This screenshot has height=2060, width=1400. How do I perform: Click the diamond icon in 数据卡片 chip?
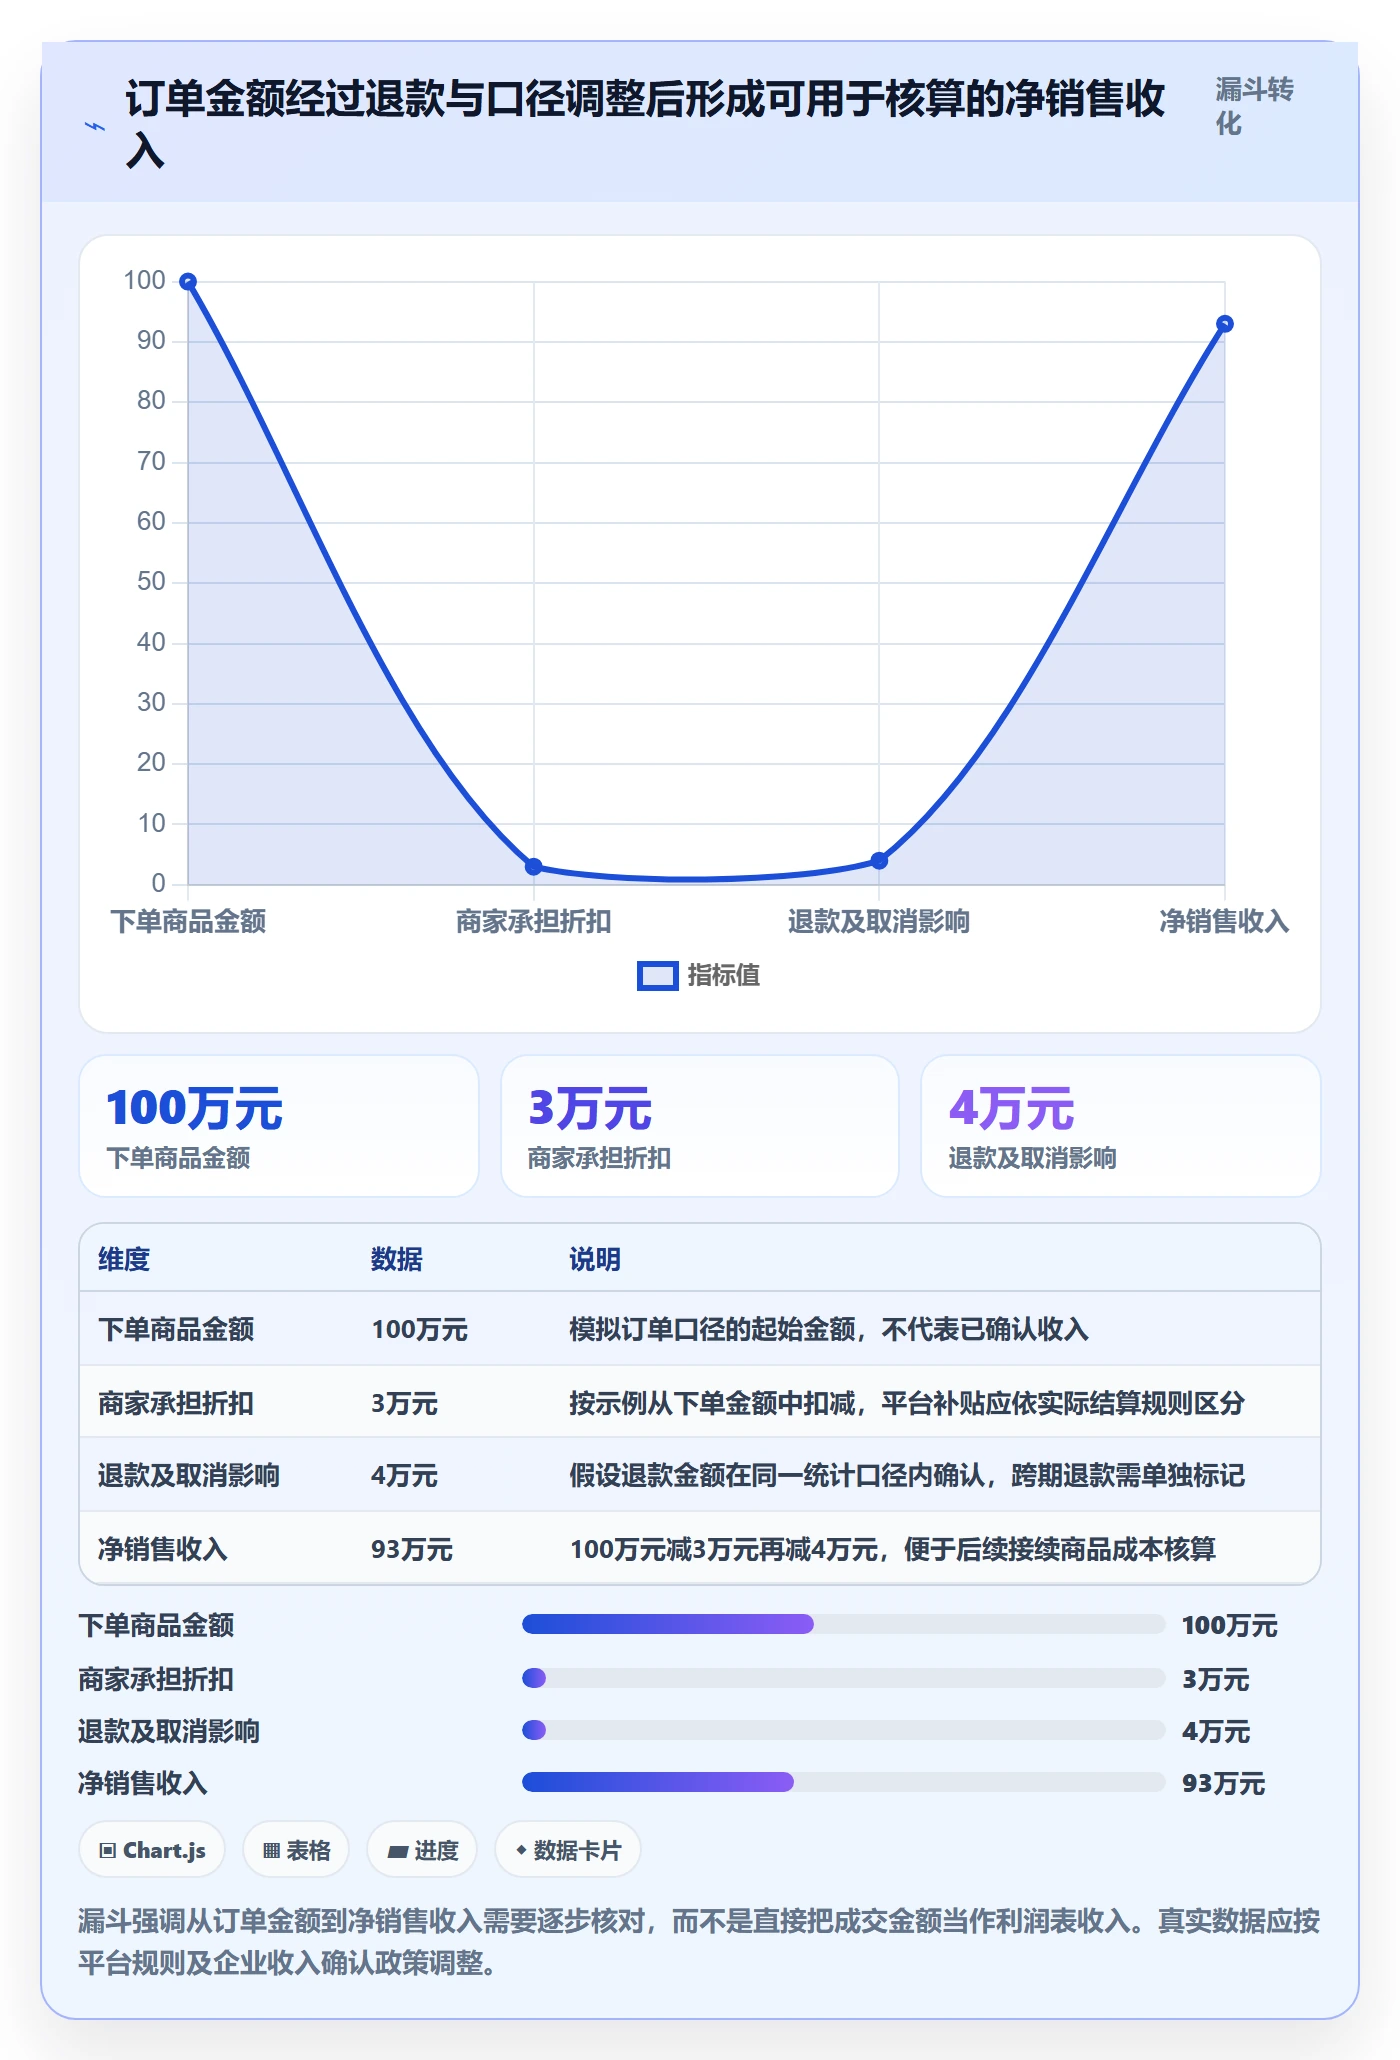[x=521, y=1851]
